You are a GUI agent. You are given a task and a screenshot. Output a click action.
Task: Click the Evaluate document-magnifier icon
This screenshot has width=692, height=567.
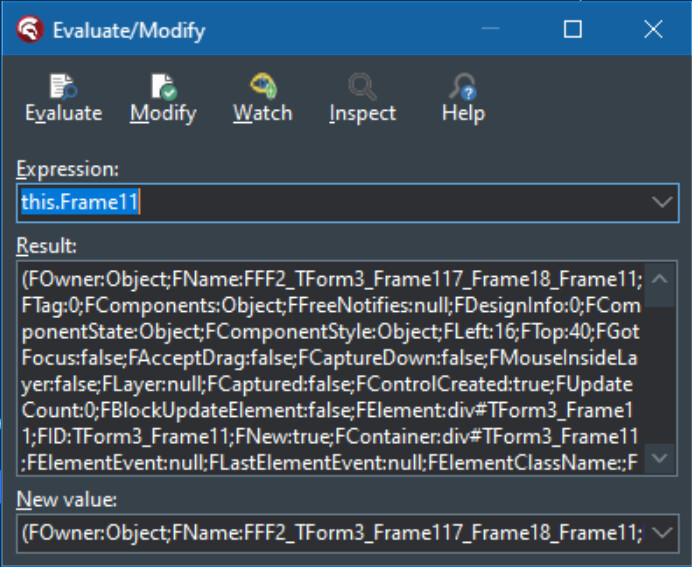[63, 86]
